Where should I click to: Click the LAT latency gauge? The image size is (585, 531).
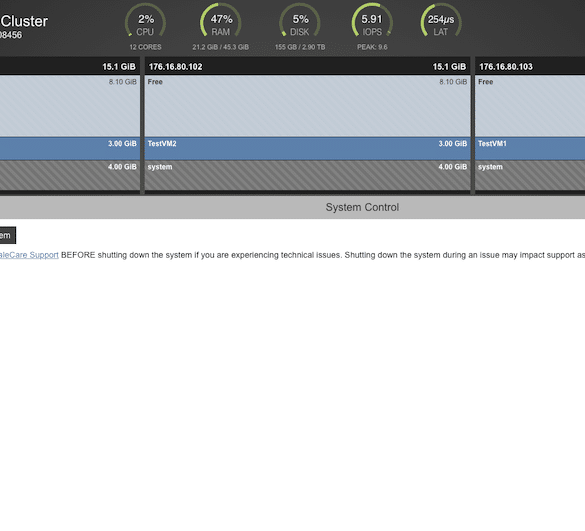441,21
